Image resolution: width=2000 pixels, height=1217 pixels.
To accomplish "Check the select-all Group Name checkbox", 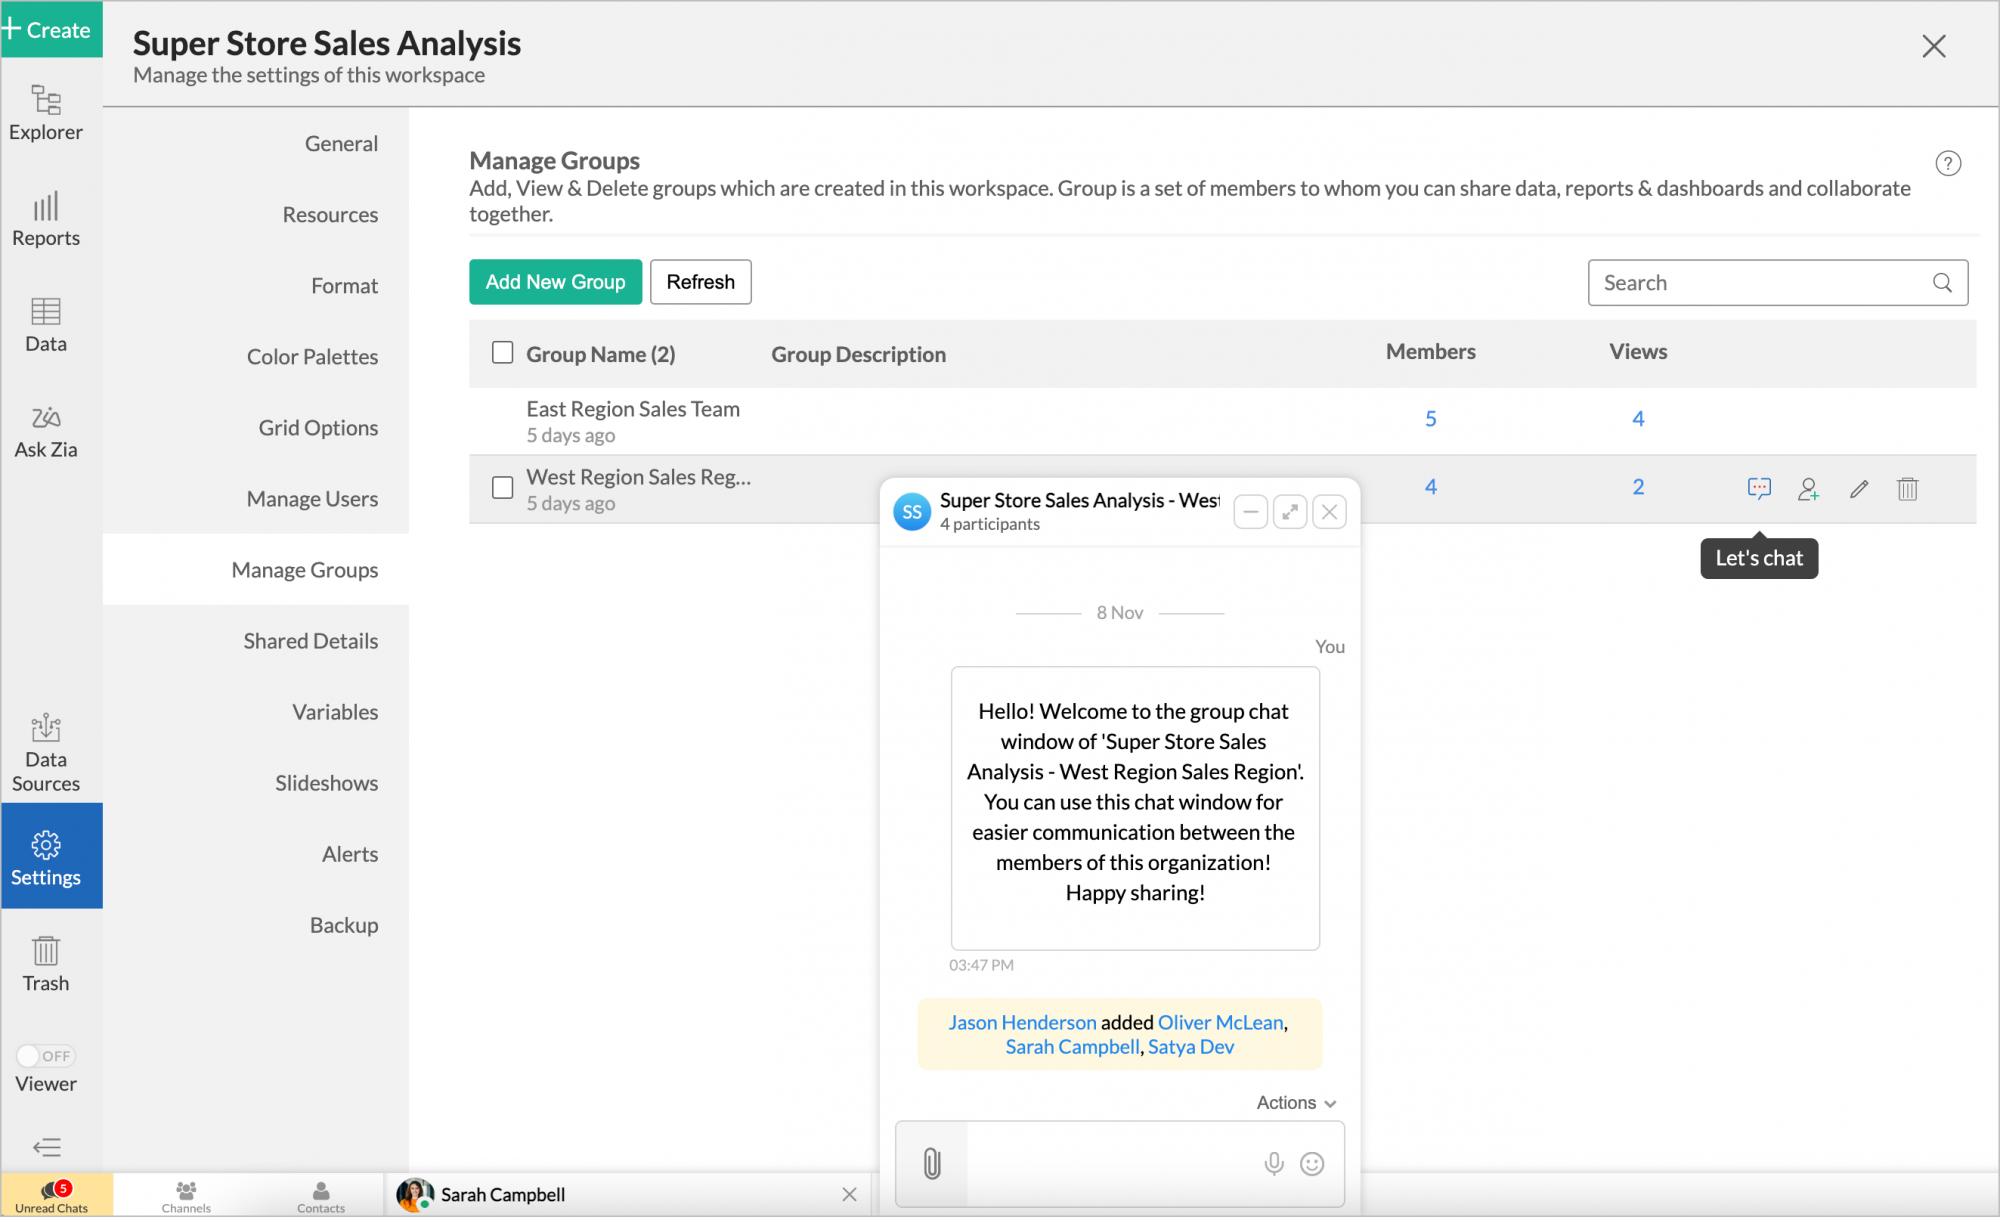I will point(503,352).
